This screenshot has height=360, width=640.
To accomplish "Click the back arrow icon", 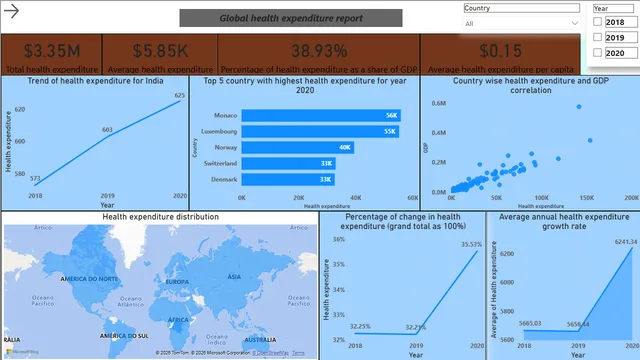I will click(x=11, y=11).
